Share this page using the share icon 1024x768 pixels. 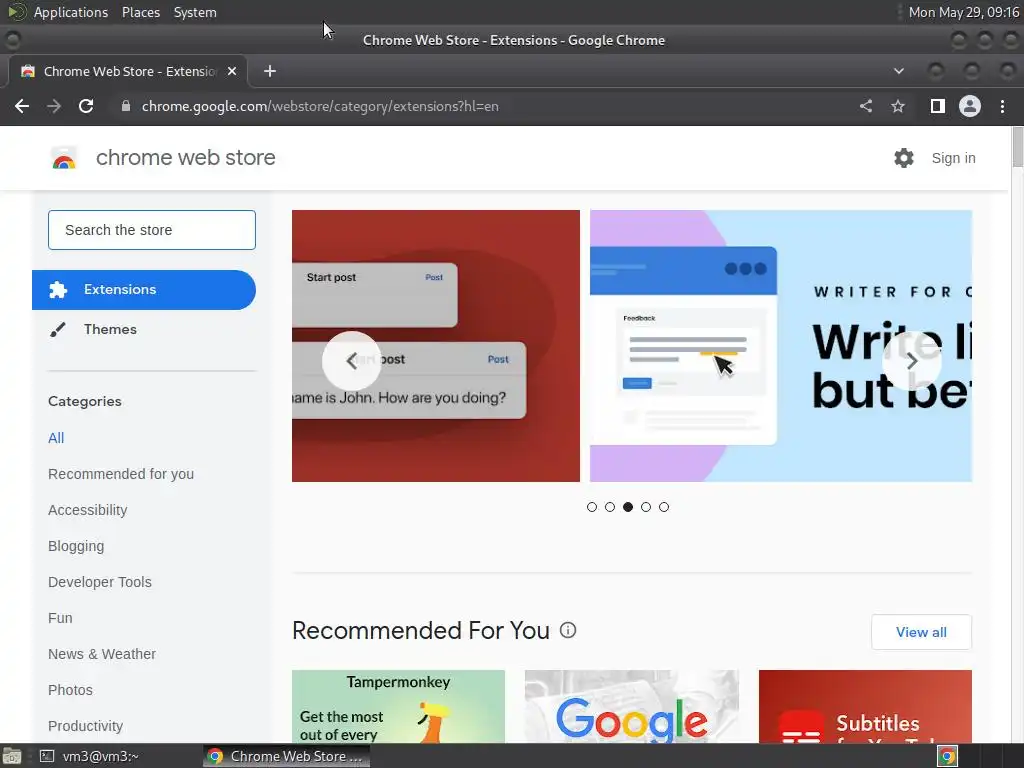tap(866, 106)
